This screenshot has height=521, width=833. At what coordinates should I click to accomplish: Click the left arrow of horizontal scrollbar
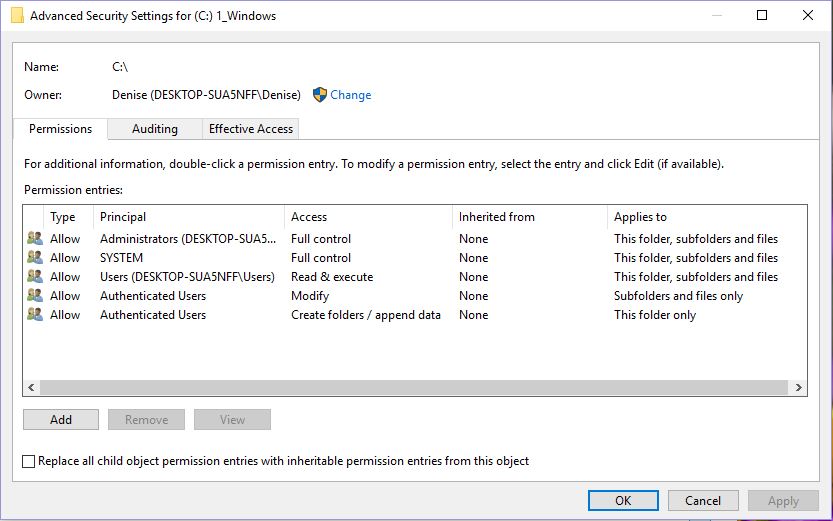(x=31, y=388)
